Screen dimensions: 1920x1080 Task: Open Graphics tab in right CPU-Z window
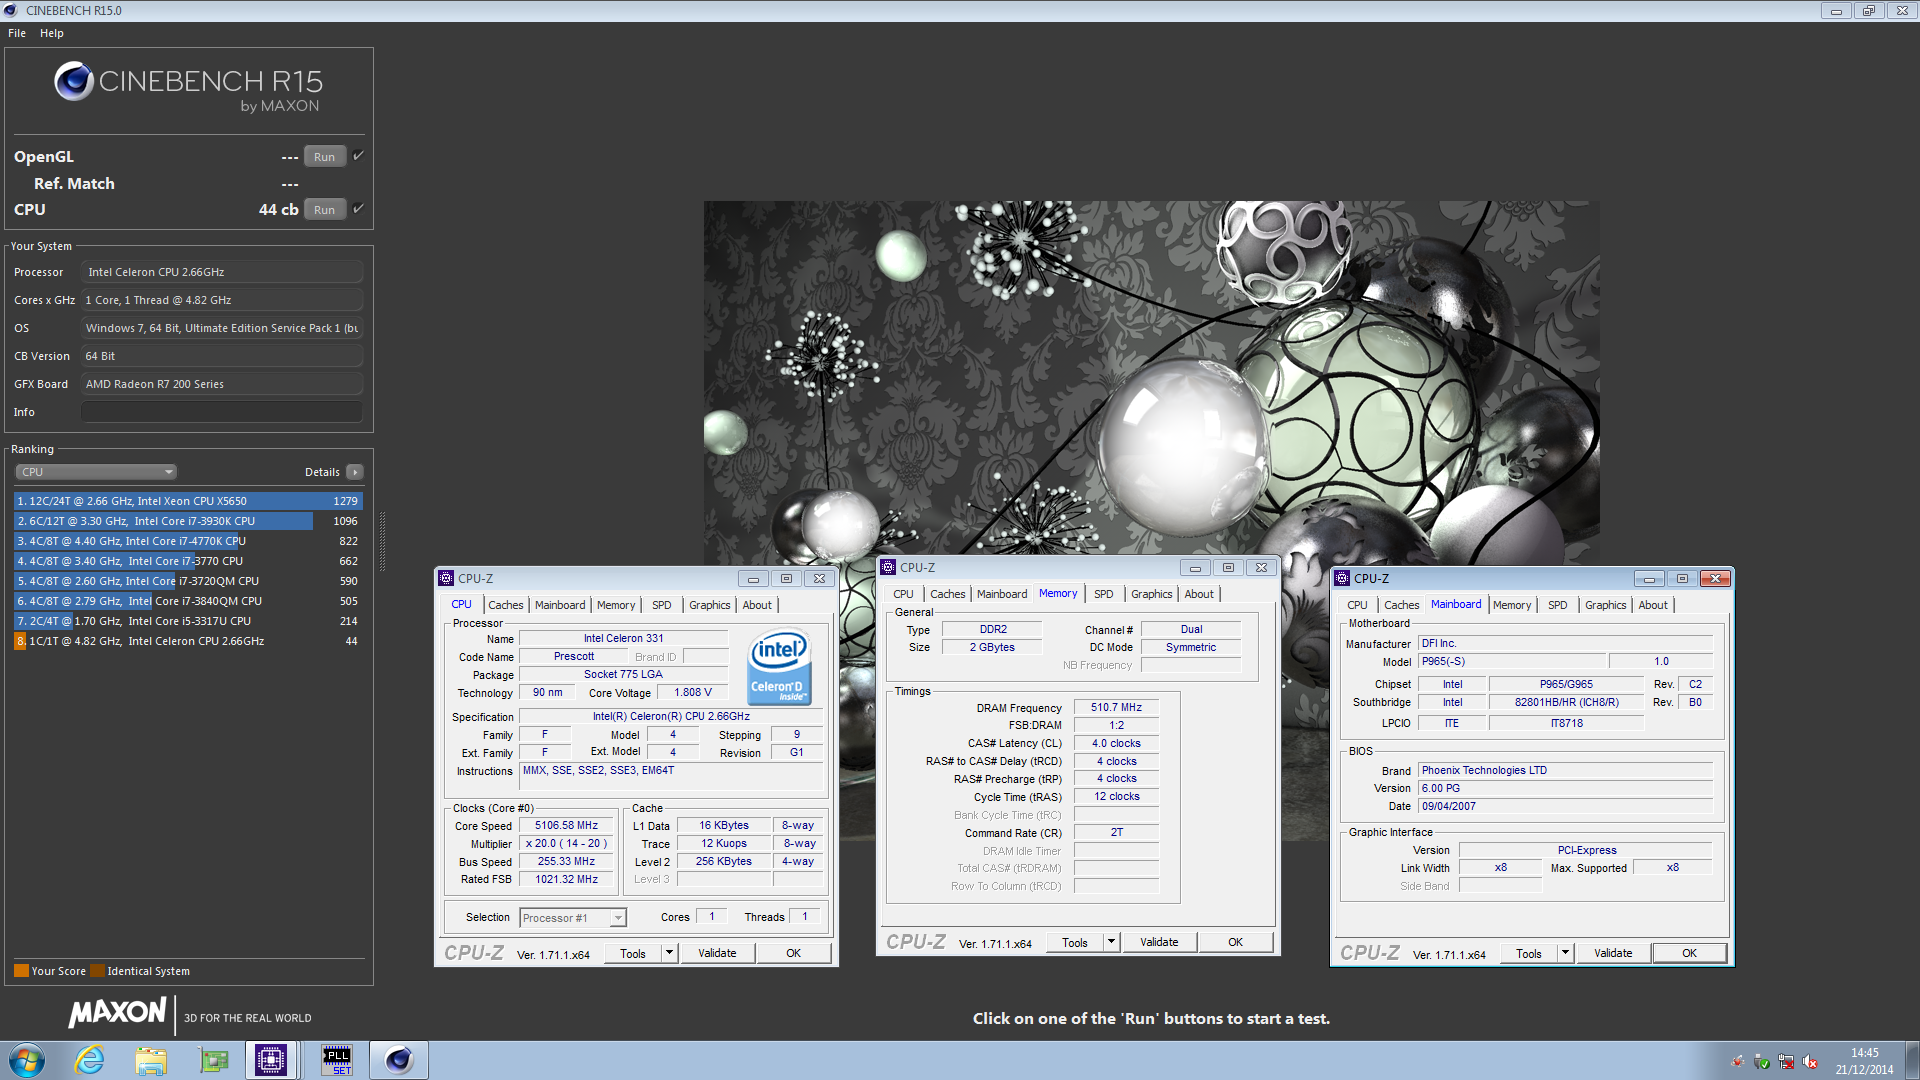click(1605, 605)
